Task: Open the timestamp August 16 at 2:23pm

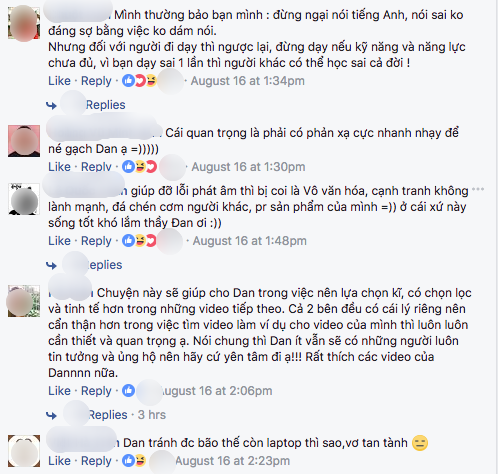Action: 232,460
